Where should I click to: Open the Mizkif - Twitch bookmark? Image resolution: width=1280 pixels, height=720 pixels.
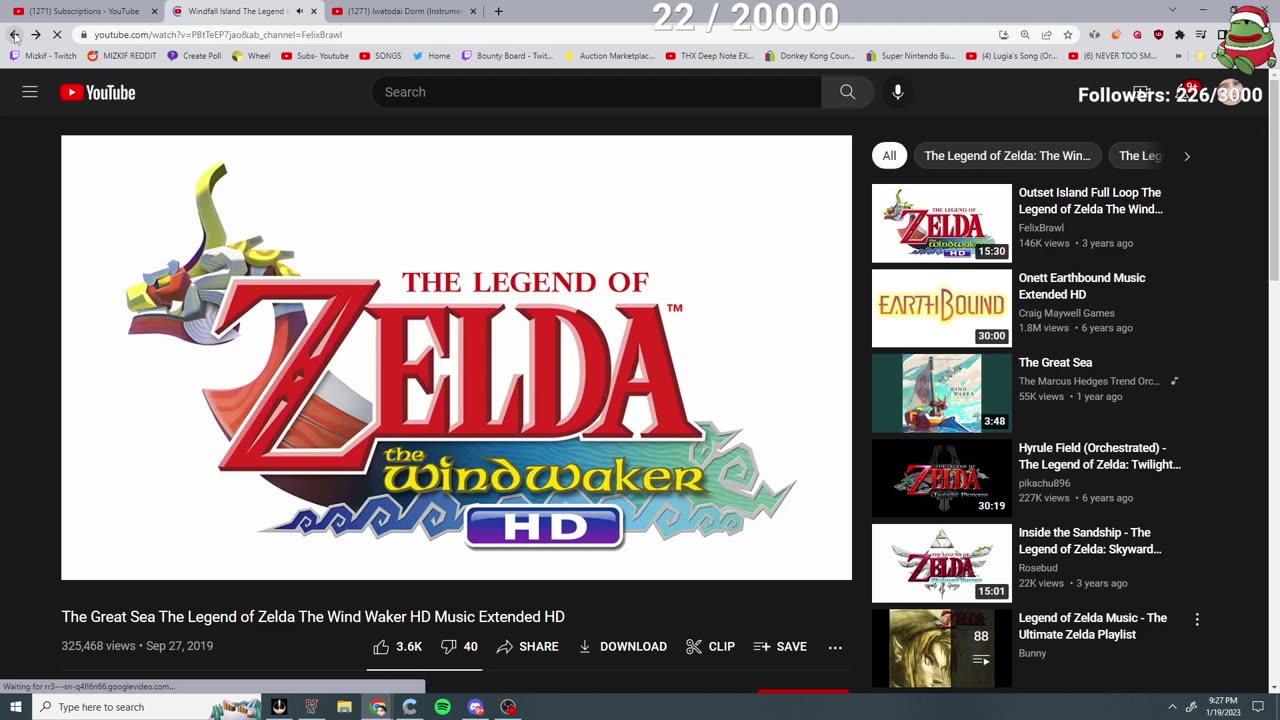click(43, 56)
